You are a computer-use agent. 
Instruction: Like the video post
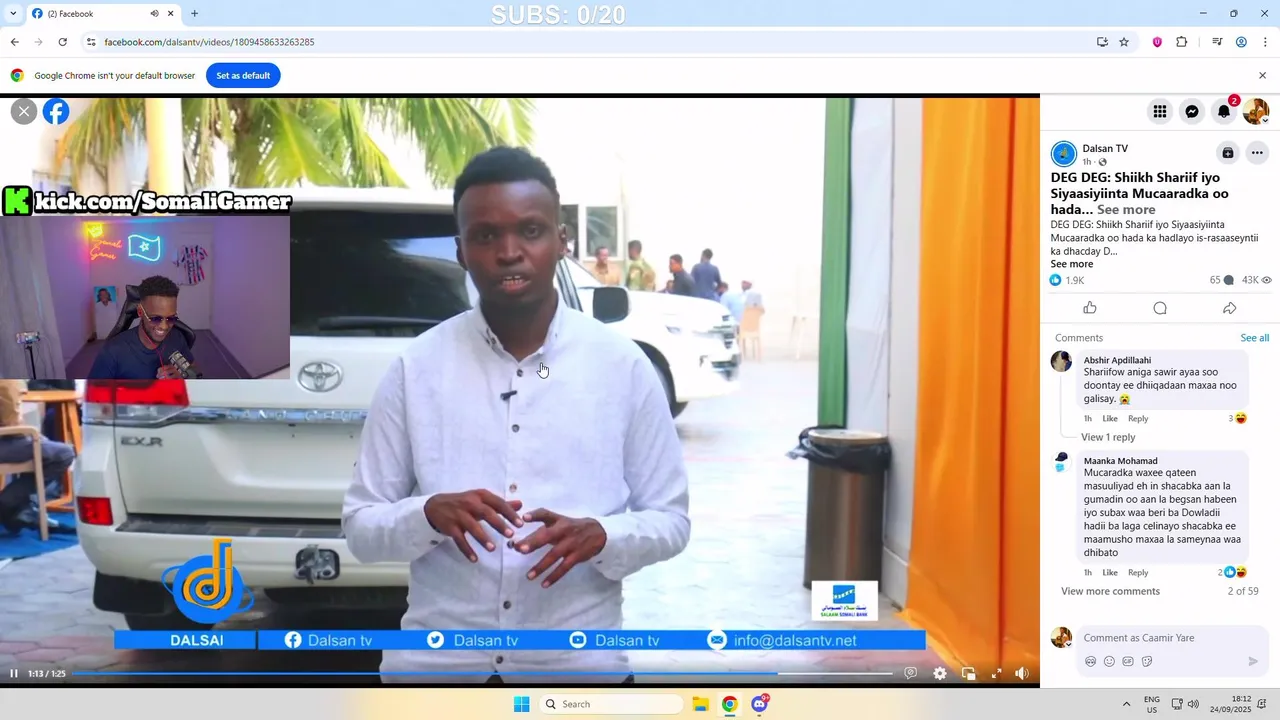coord(1090,308)
